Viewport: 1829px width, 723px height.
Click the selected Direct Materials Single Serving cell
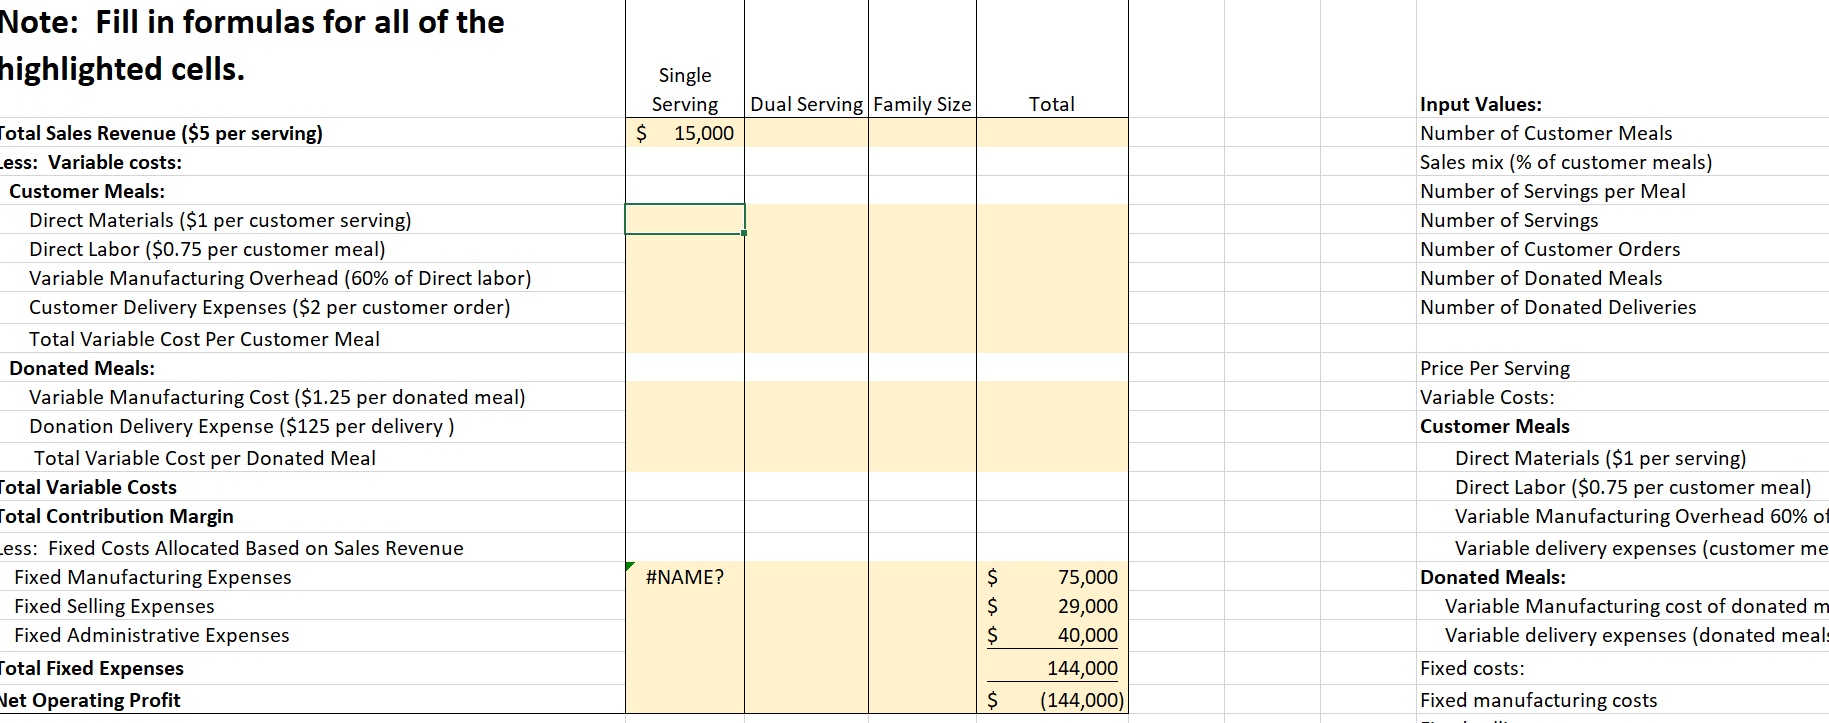[685, 219]
